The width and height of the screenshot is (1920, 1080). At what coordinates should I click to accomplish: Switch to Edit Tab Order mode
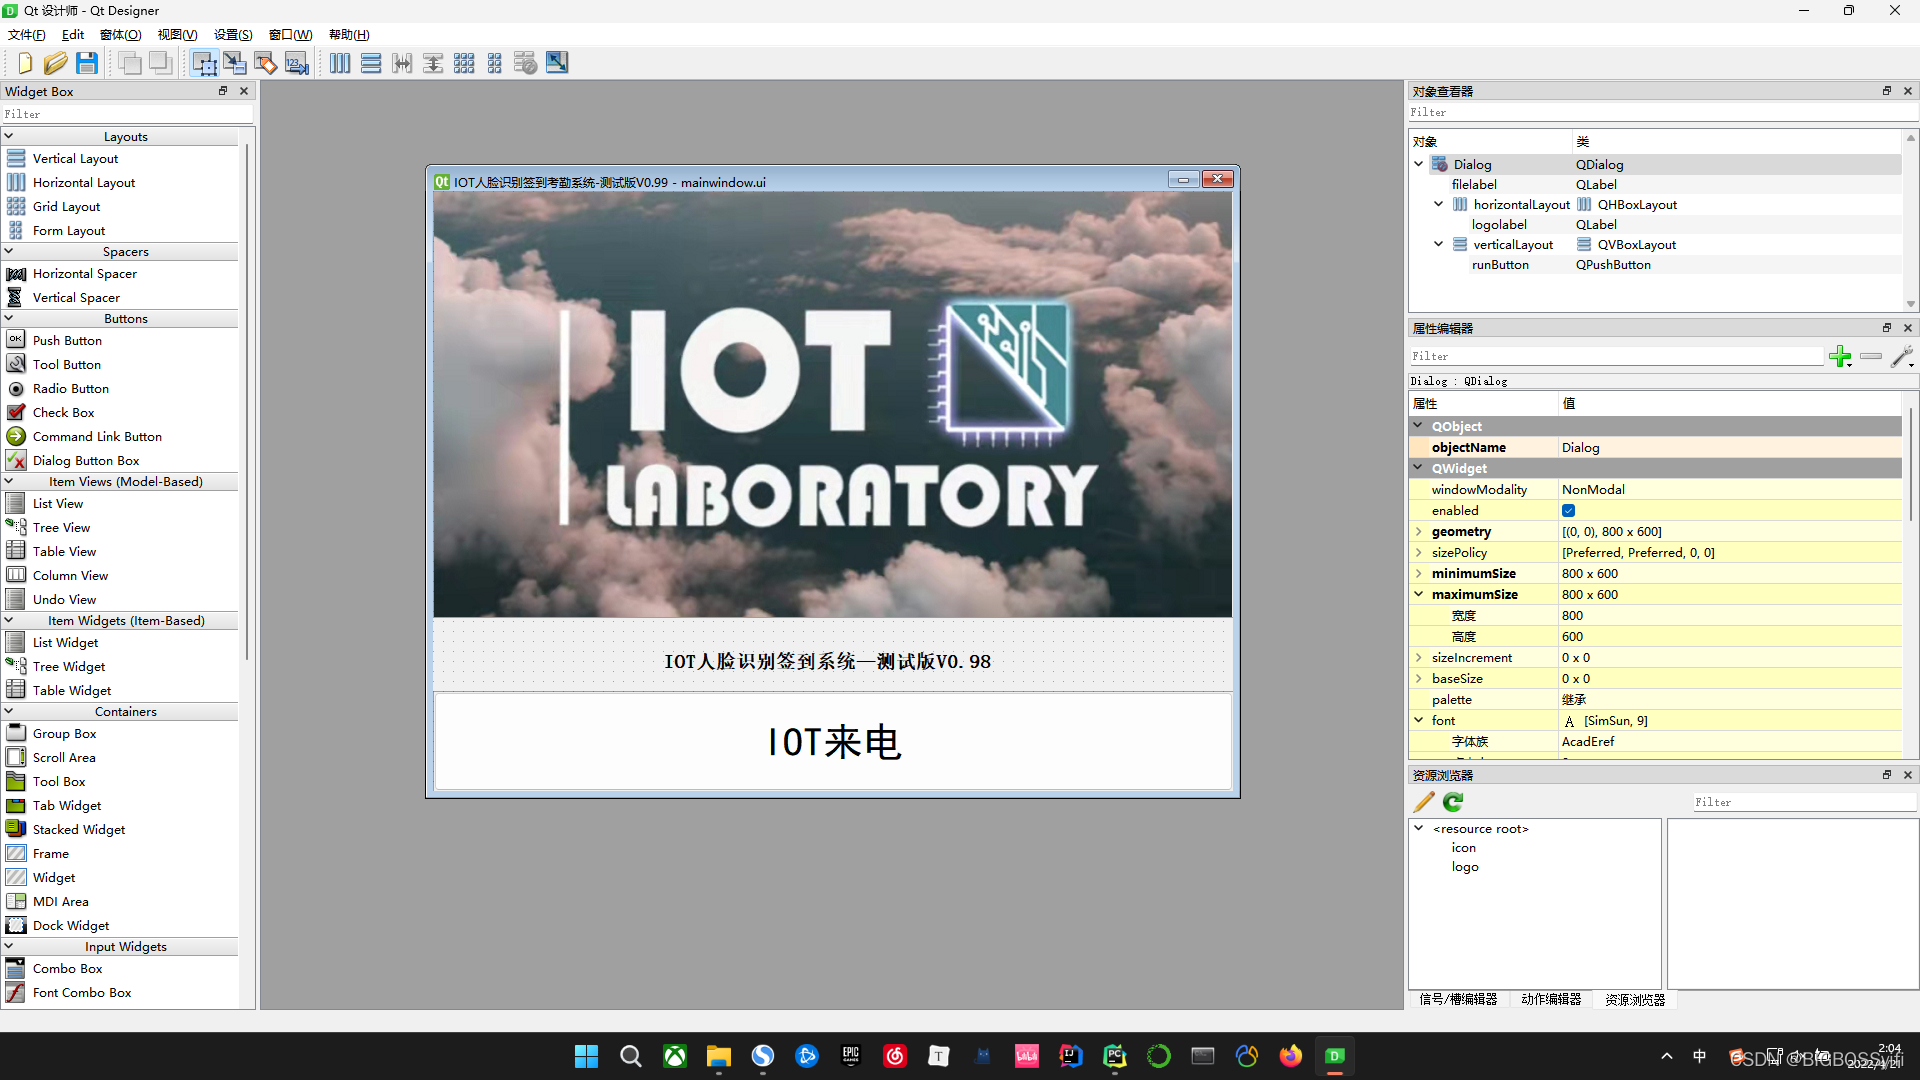click(x=296, y=63)
